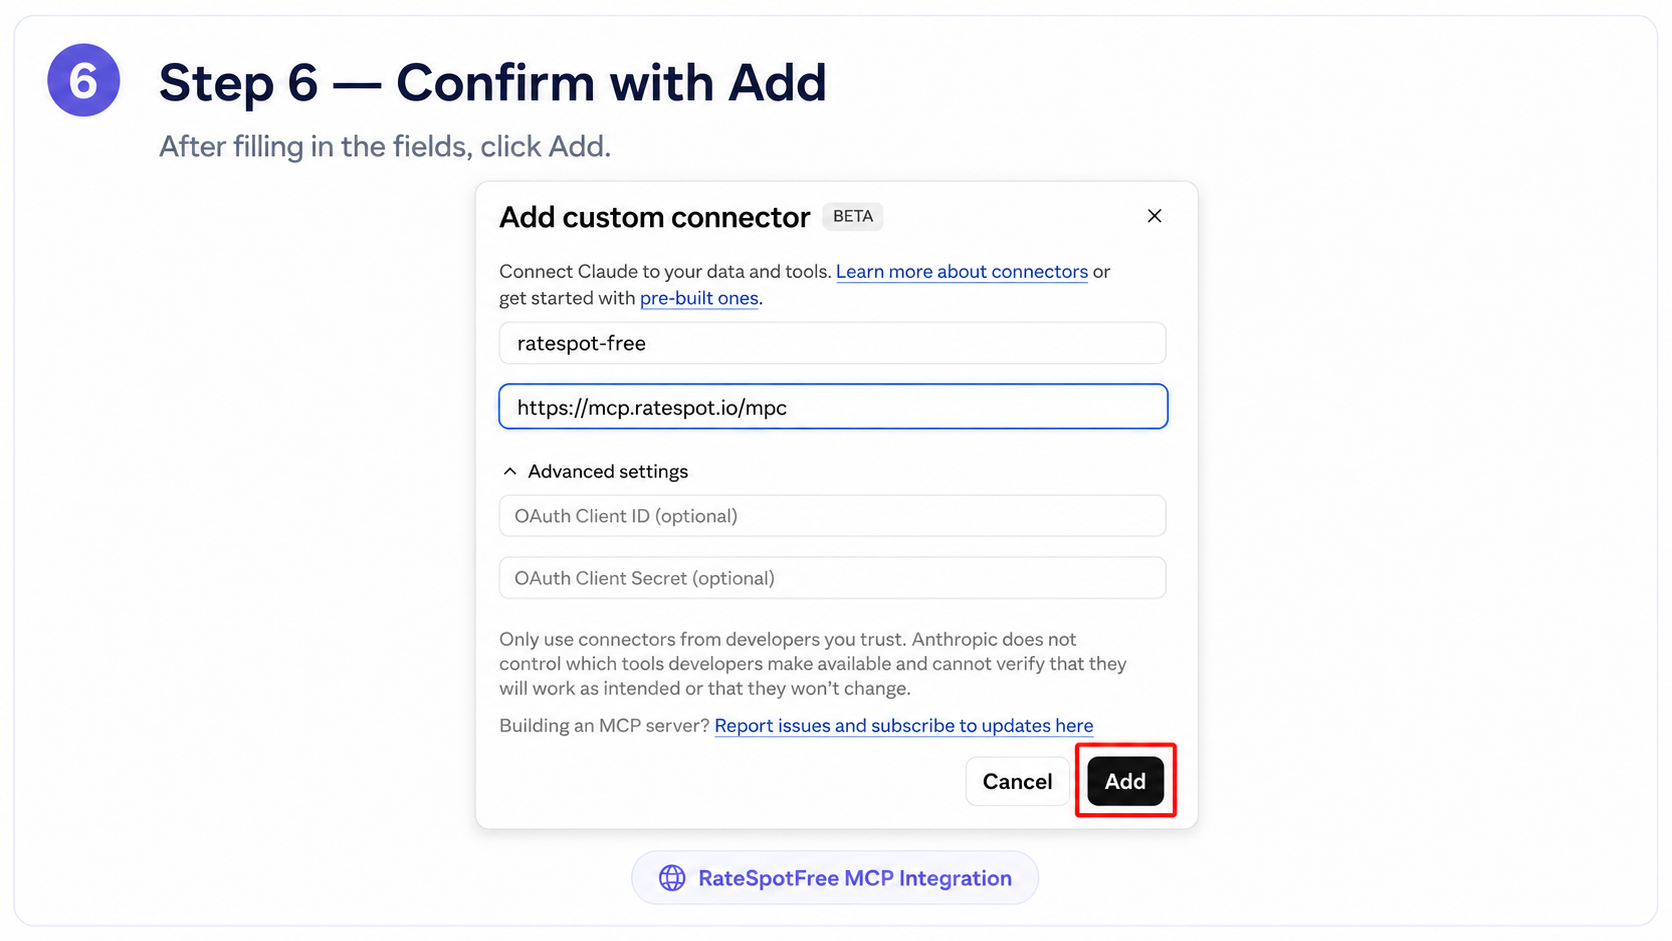Image resolution: width=1672 pixels, height=941 pixels.
Task: Close the Add custom connector dialog
Action: pyautogui.click(x=1154, y=216)
